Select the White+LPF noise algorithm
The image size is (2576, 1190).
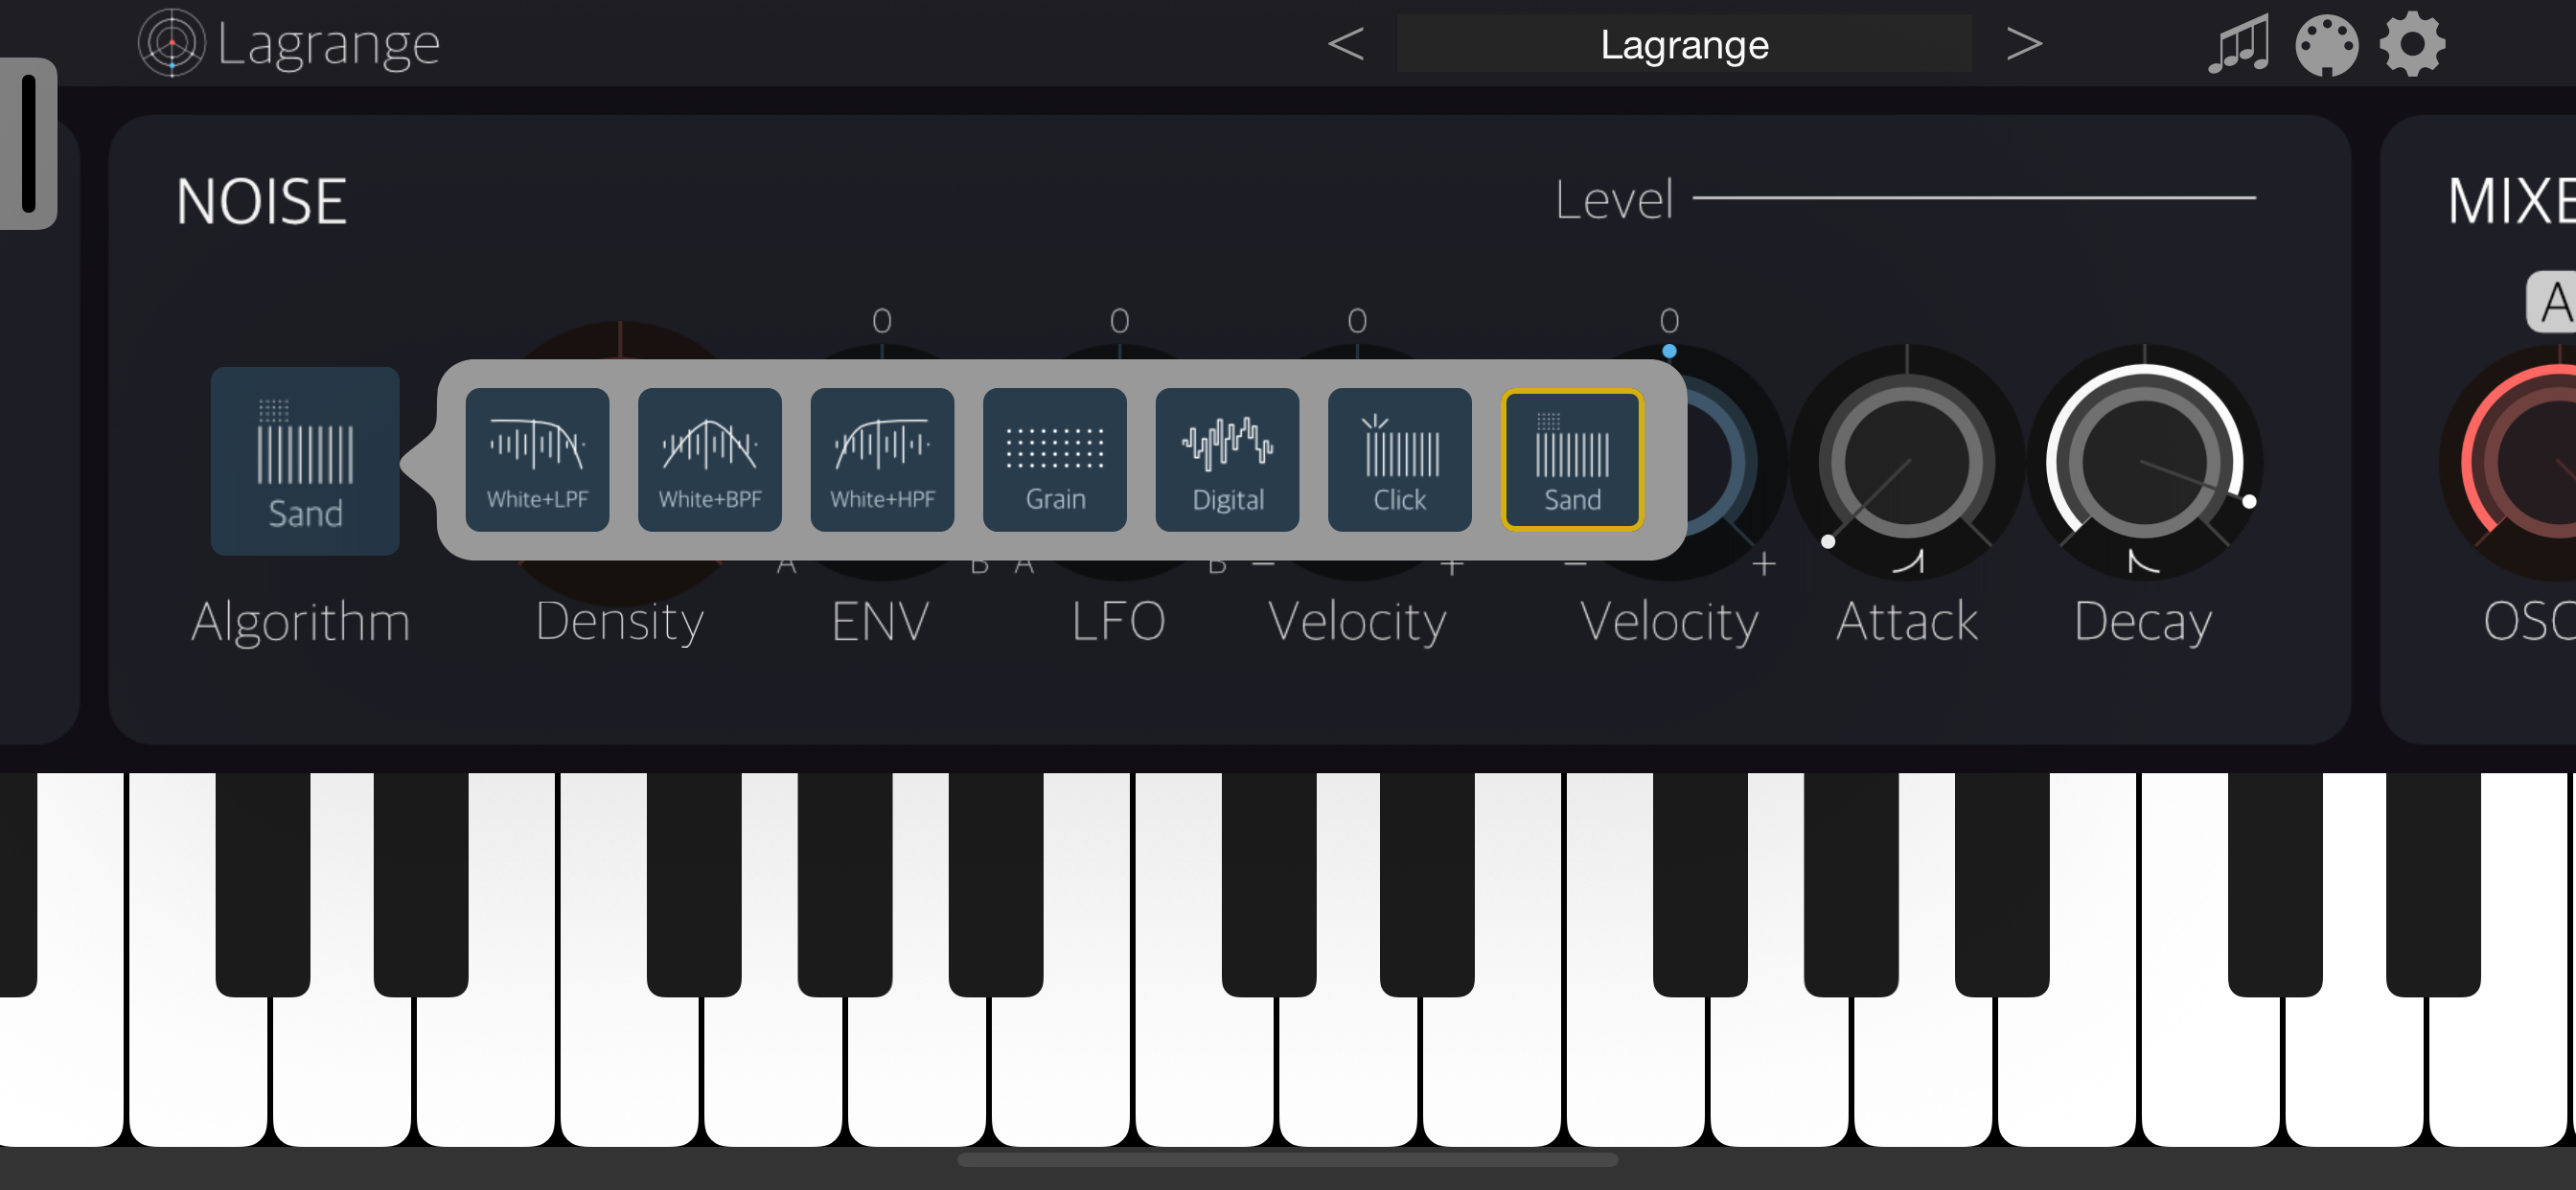[x=537, y=459]
